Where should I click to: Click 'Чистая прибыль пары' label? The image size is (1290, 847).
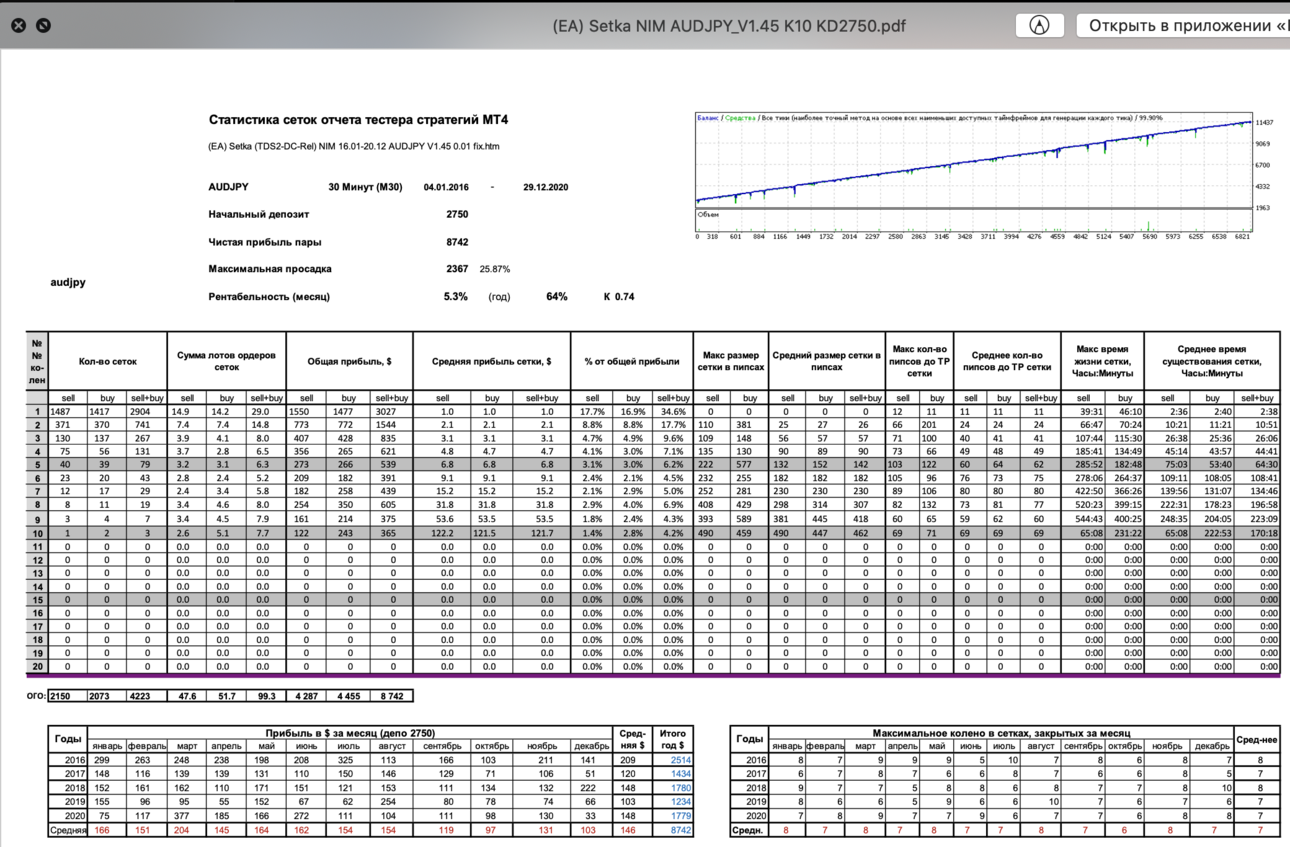pyautogui.click(x=264, y=242)
